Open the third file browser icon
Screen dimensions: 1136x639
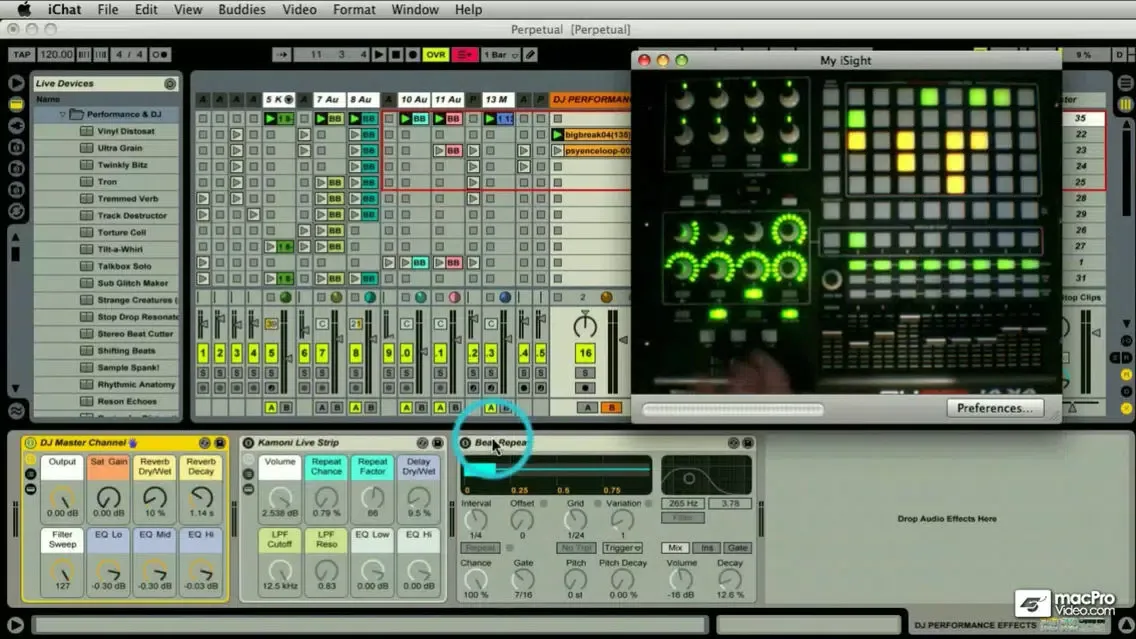click(x=16, y=190)
